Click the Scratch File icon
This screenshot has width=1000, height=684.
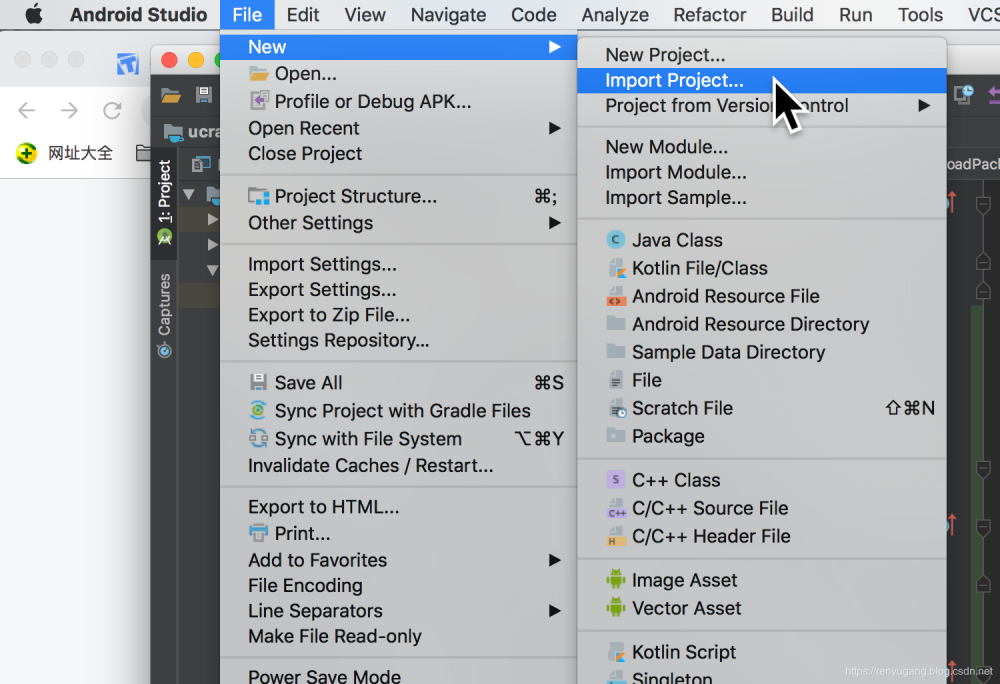coord(616,408)
